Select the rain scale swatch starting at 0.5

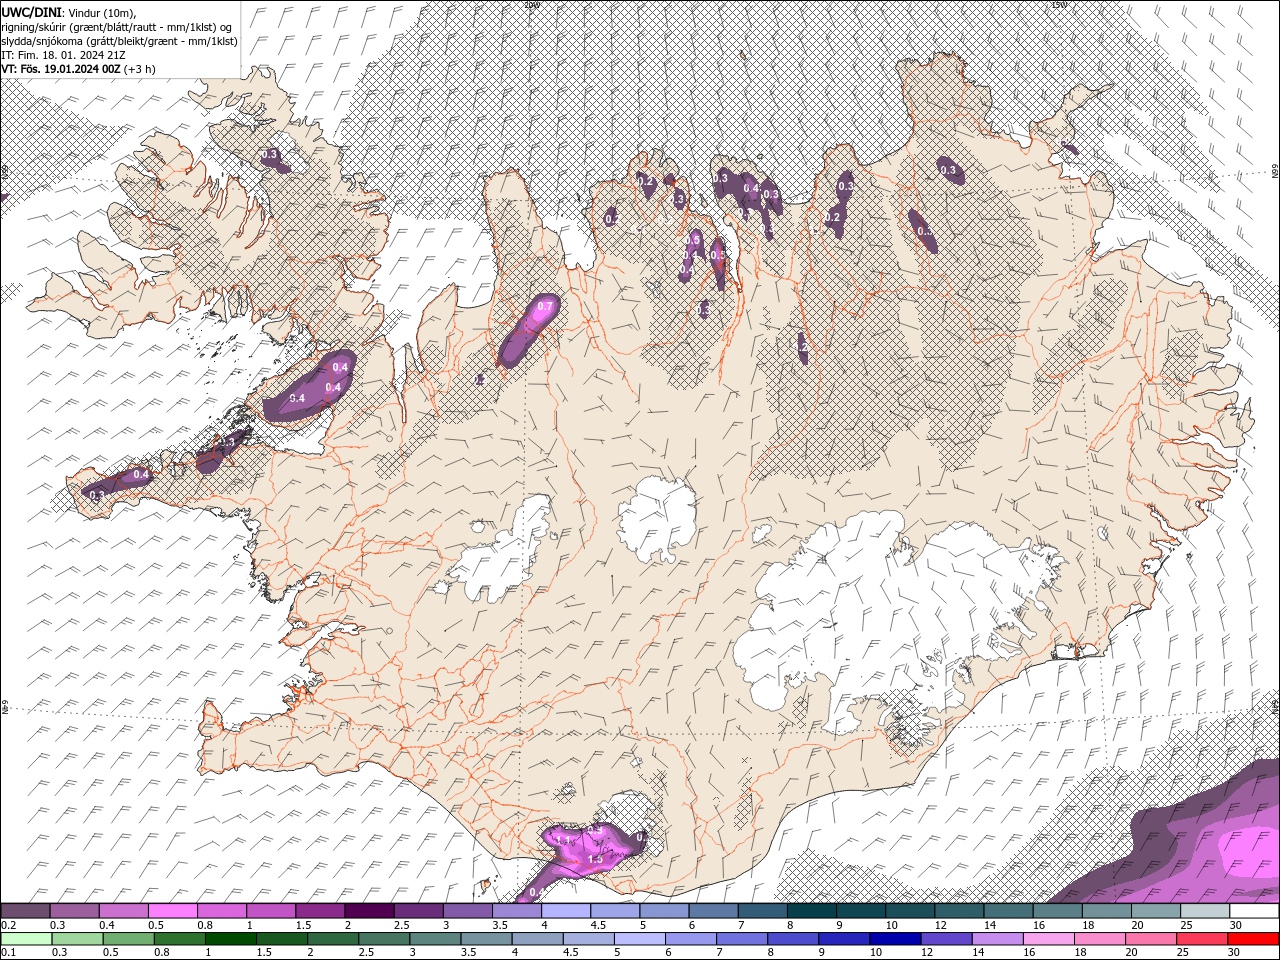tap(129, 939)
